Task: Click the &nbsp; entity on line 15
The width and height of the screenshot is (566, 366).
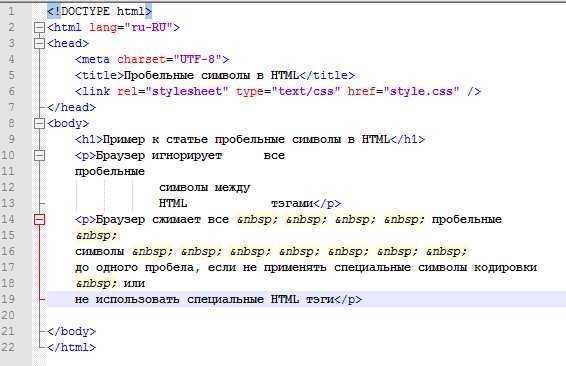Action: point(96,236)
